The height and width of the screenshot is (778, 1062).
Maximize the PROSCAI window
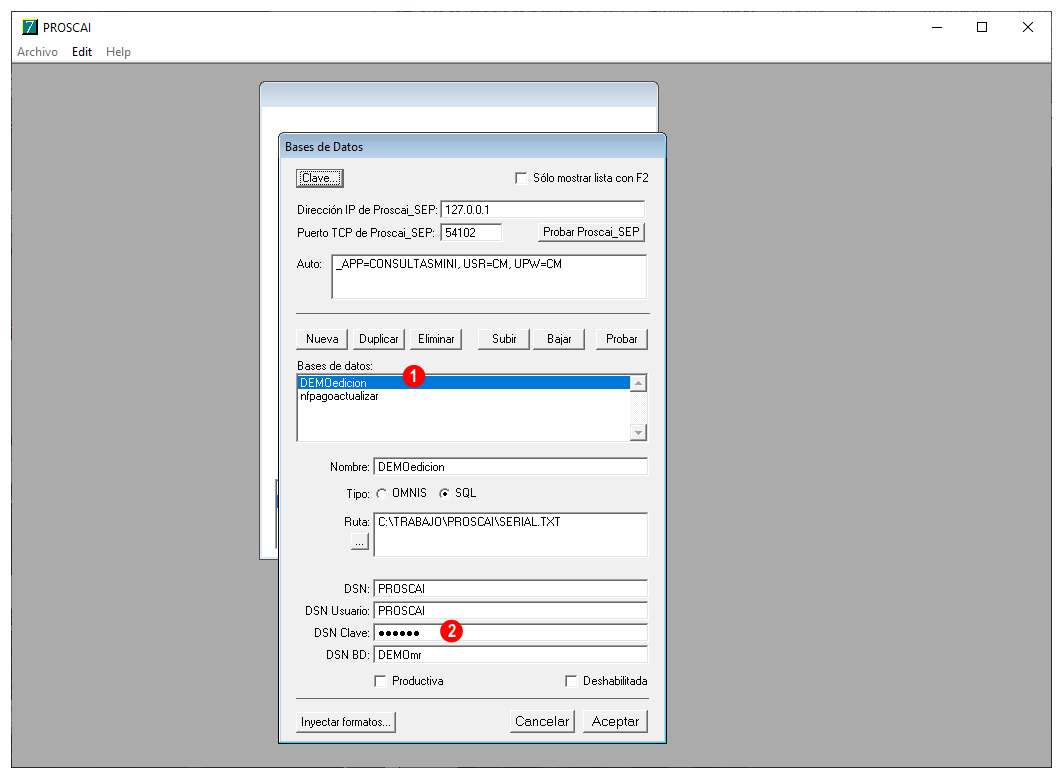coord(982,27)
